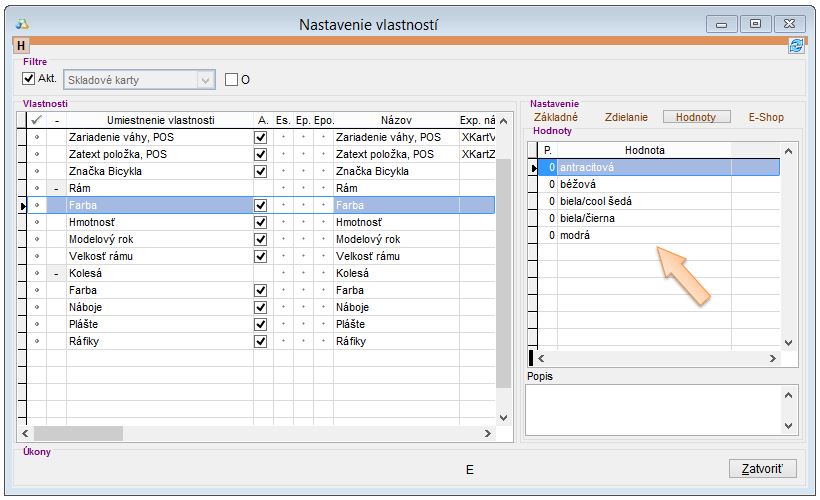Collapse the Rám group row
The image size is (820, 500).
(56, 188)
